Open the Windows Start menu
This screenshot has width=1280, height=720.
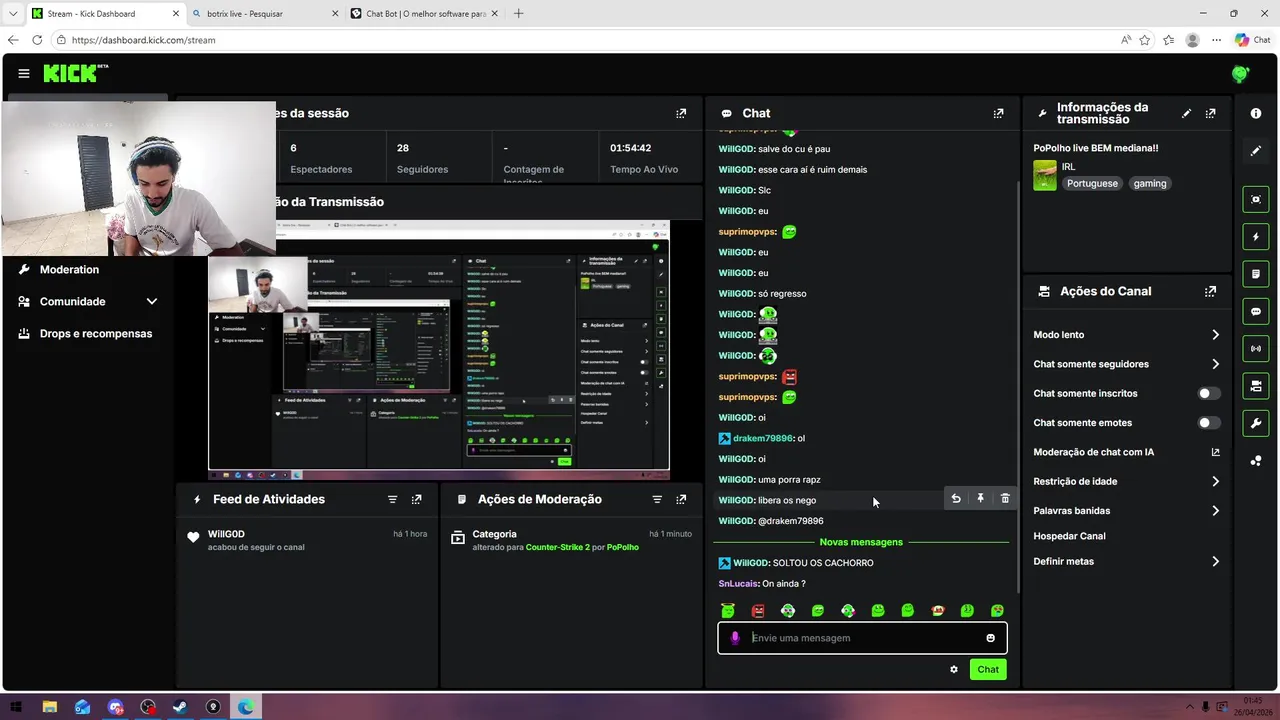[x=17, y=707]
